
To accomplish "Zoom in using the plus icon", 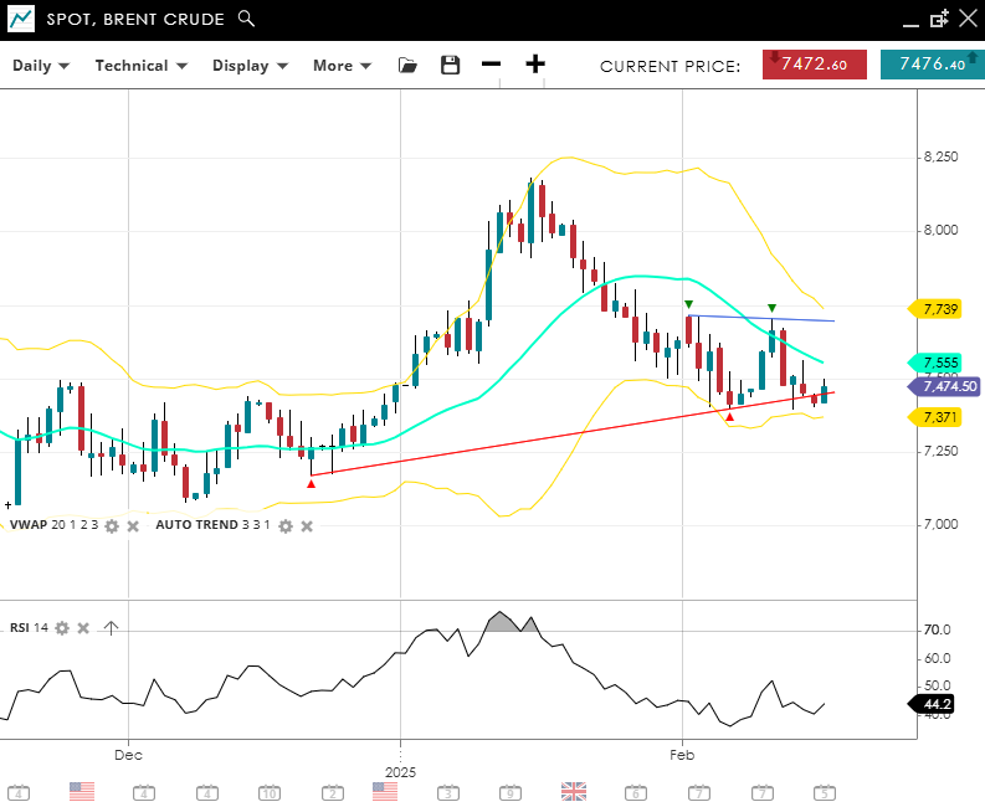I will click(536, 65).
